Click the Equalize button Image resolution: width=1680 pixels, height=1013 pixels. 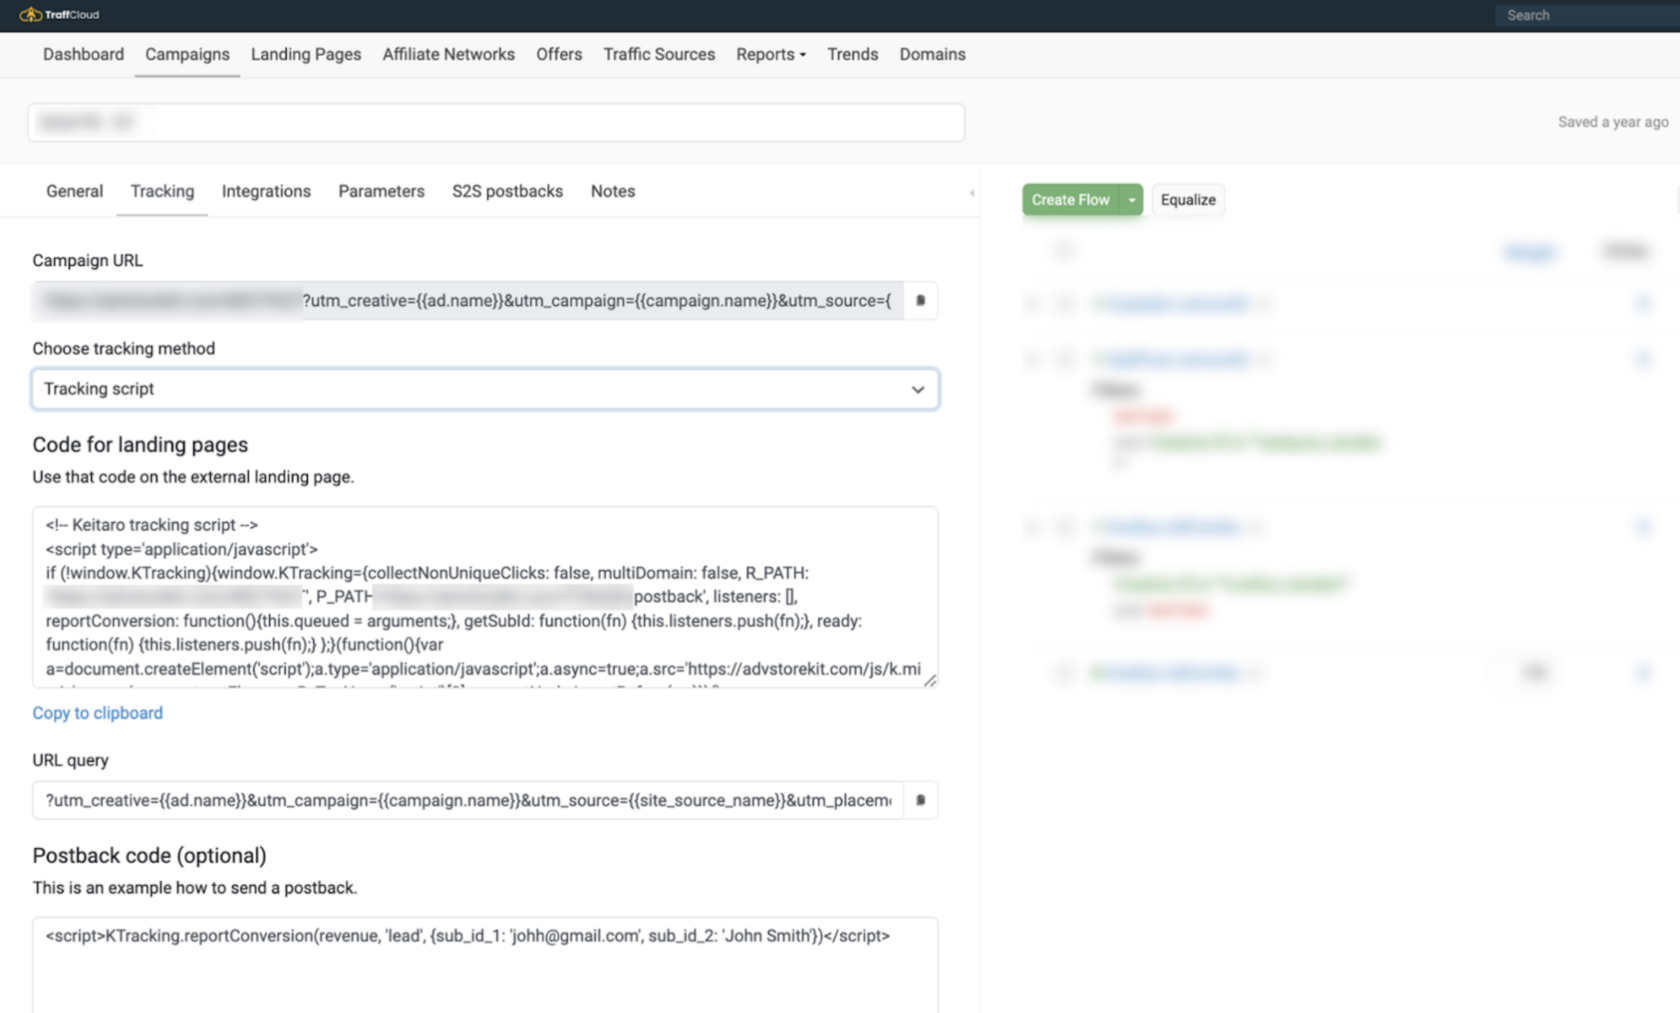[x=1188, y=200]
